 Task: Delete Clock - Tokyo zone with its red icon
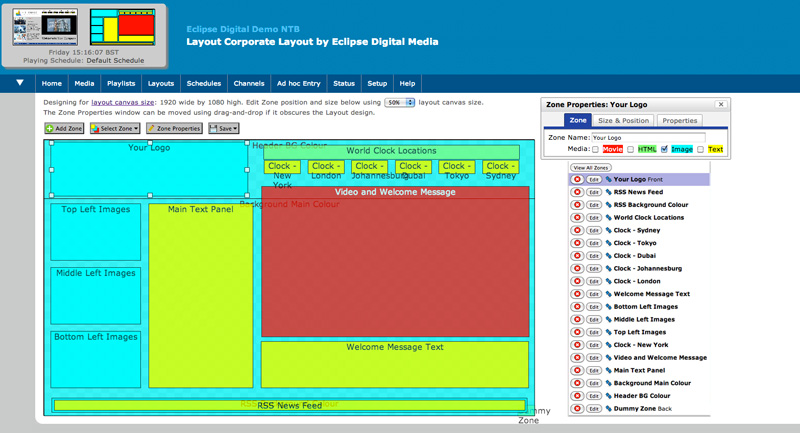577,243
